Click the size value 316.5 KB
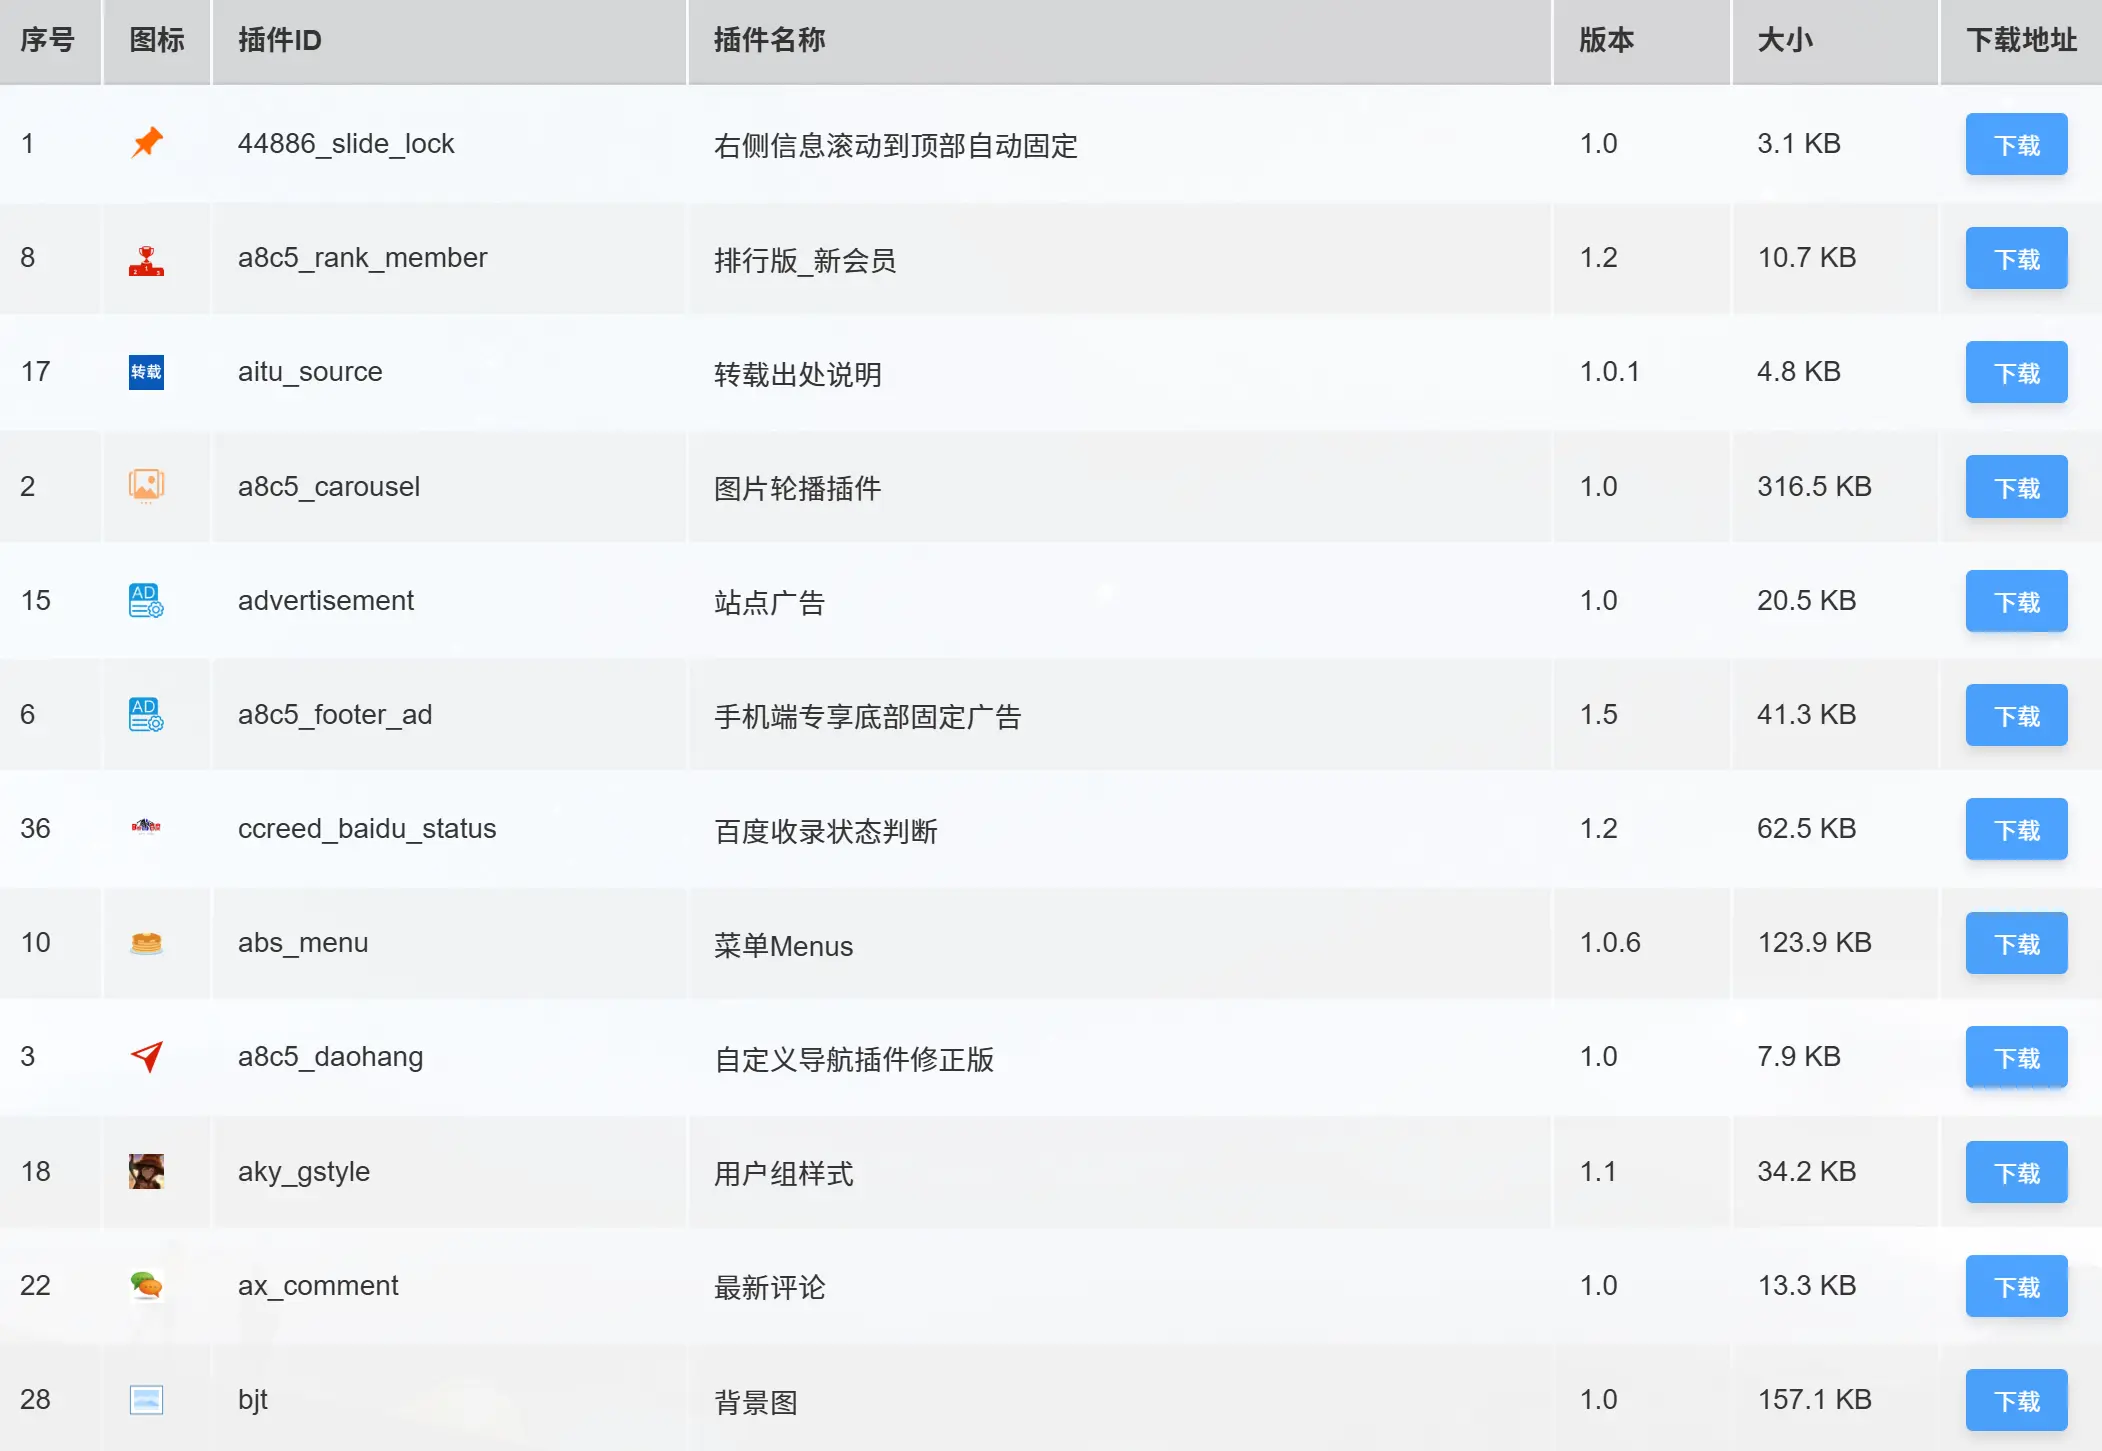This screenshot has width=2102, height=1451. pyautogui.click(x=1814, y=486)
